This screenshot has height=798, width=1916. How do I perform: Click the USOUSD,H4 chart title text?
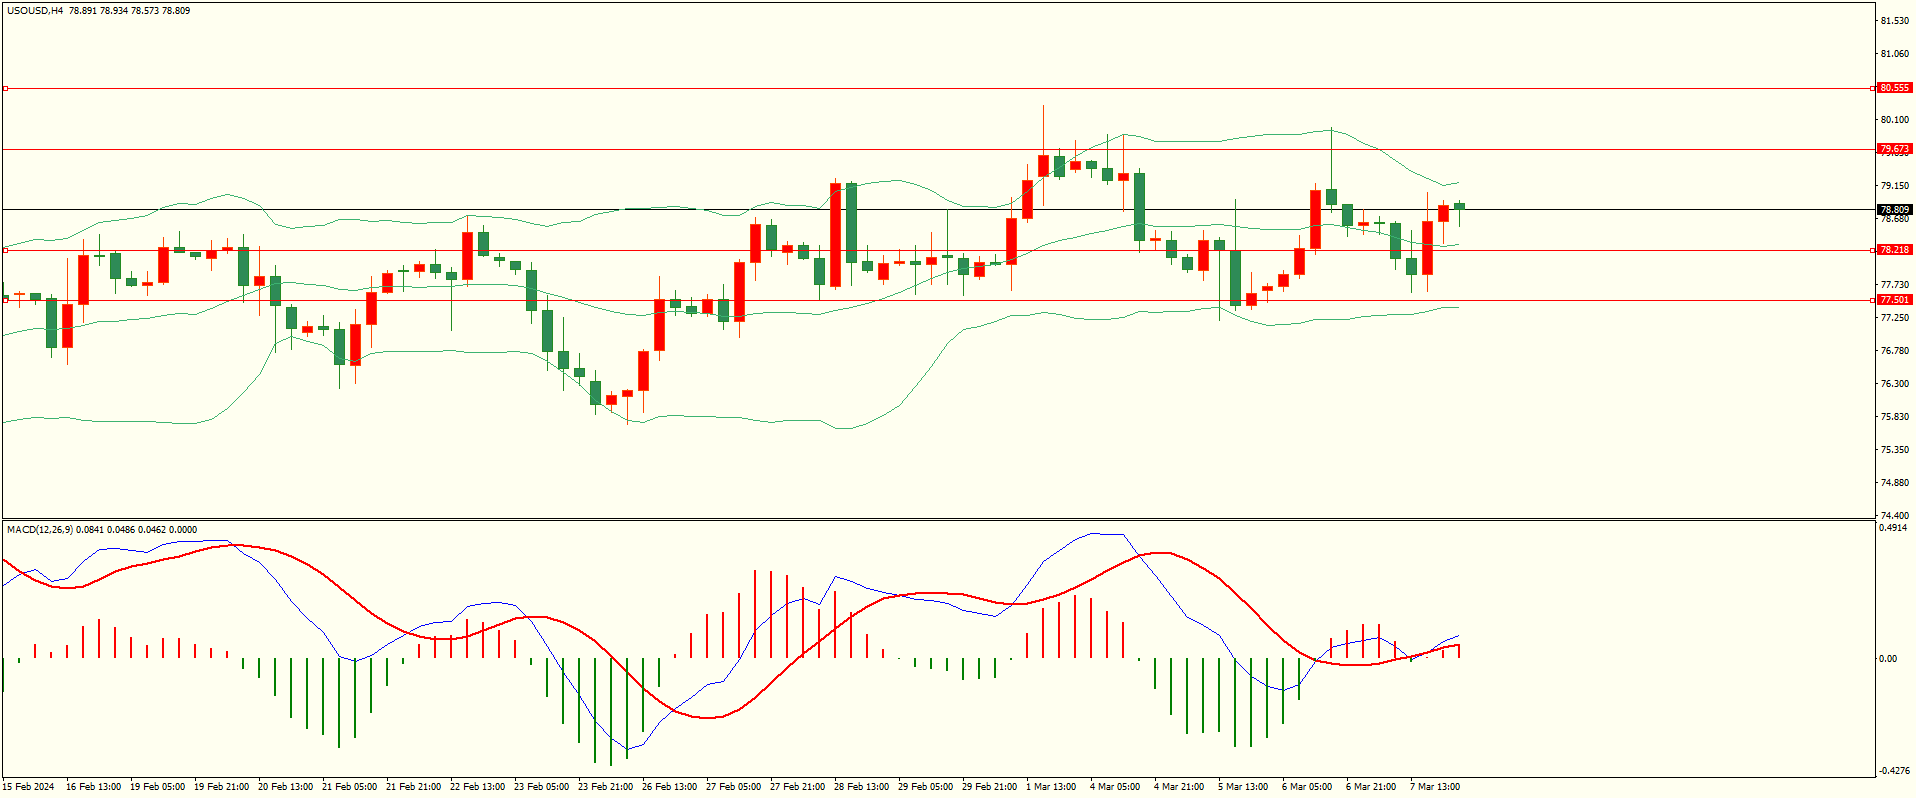tap(35, 11)
